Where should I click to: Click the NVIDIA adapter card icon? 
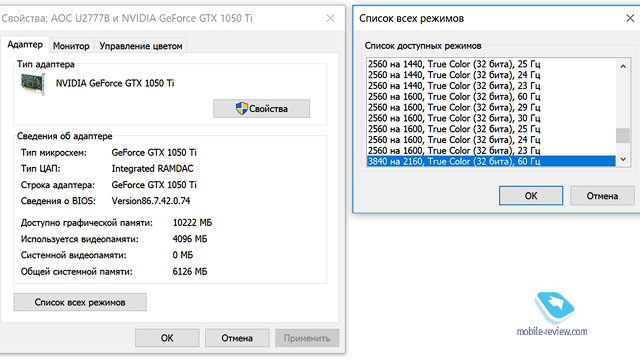[x=33, y=84]
